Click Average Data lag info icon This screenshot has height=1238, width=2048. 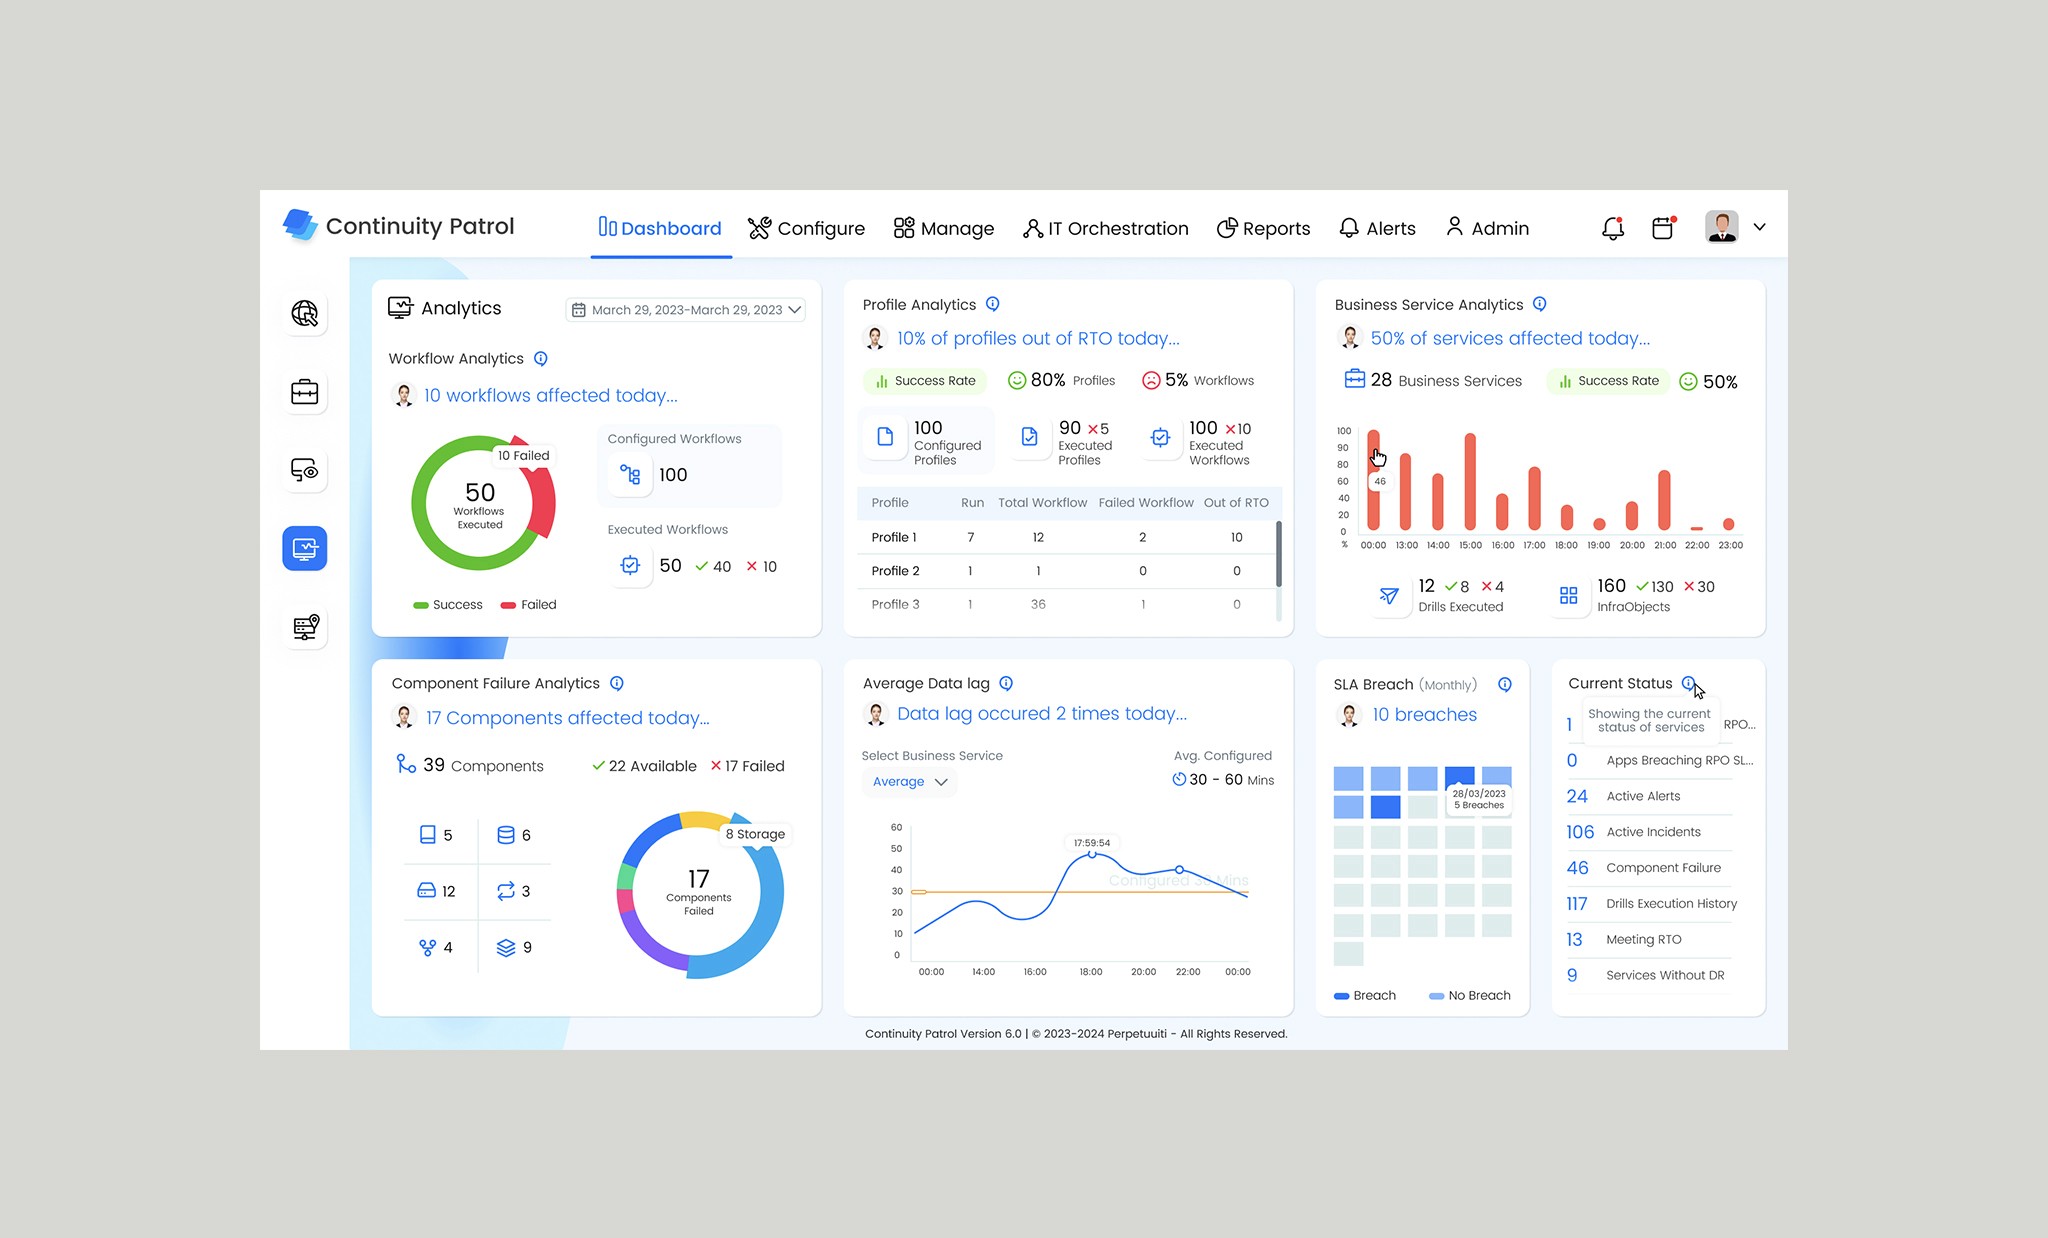point(1007,683)
